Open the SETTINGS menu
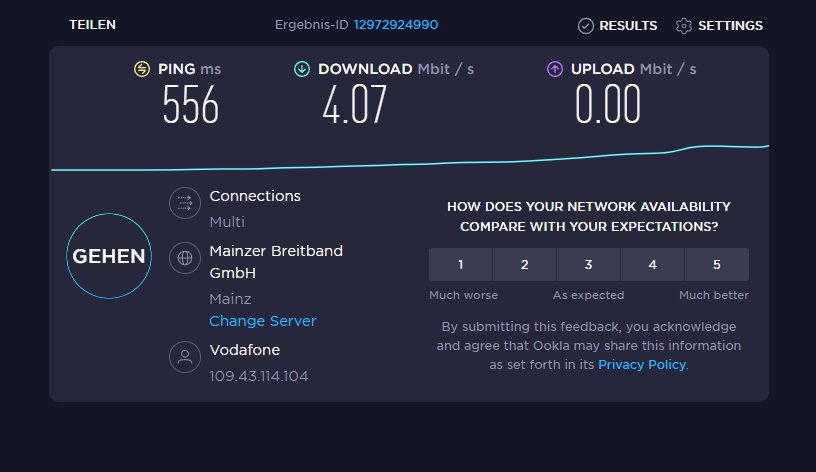Viewport: 816px width, 472px height. click(730, 26)
